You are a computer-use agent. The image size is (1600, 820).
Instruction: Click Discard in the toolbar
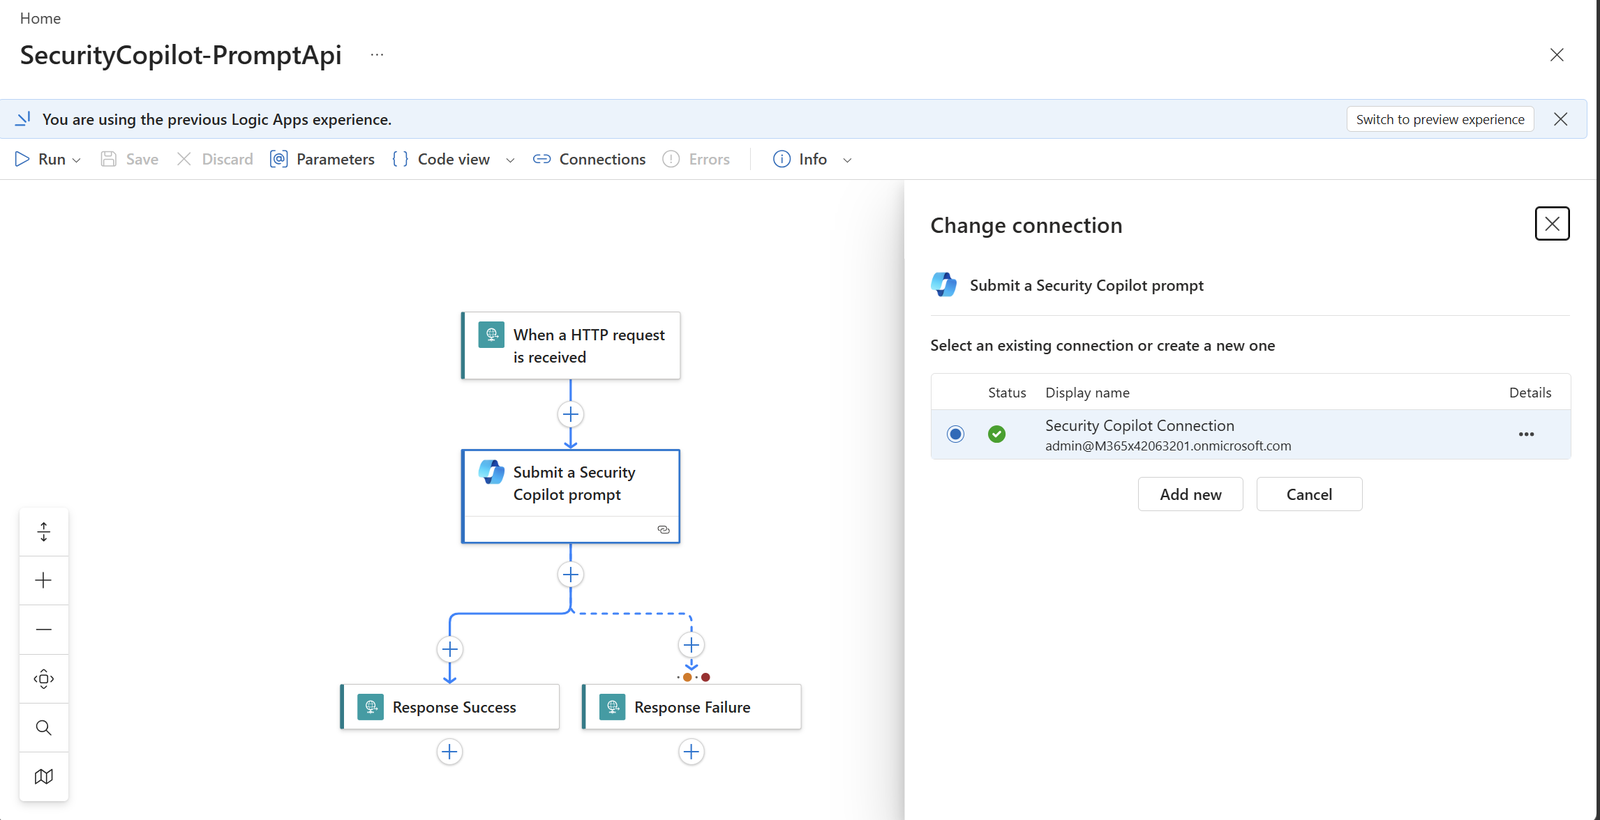215,159
